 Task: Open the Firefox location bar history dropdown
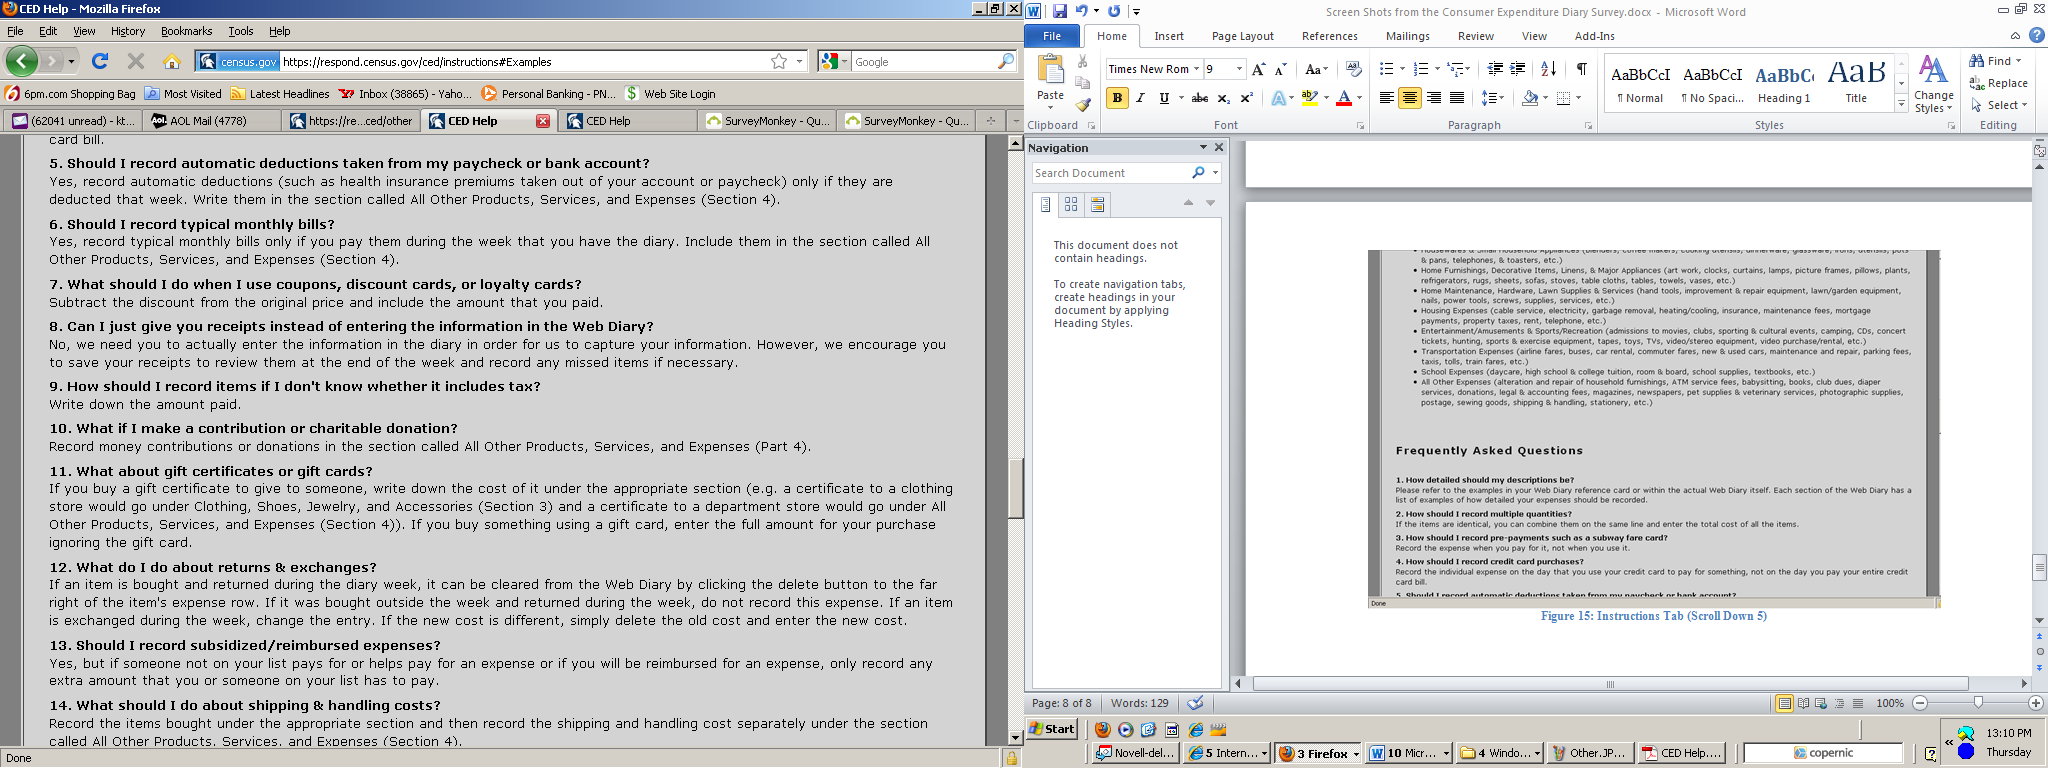799,61
